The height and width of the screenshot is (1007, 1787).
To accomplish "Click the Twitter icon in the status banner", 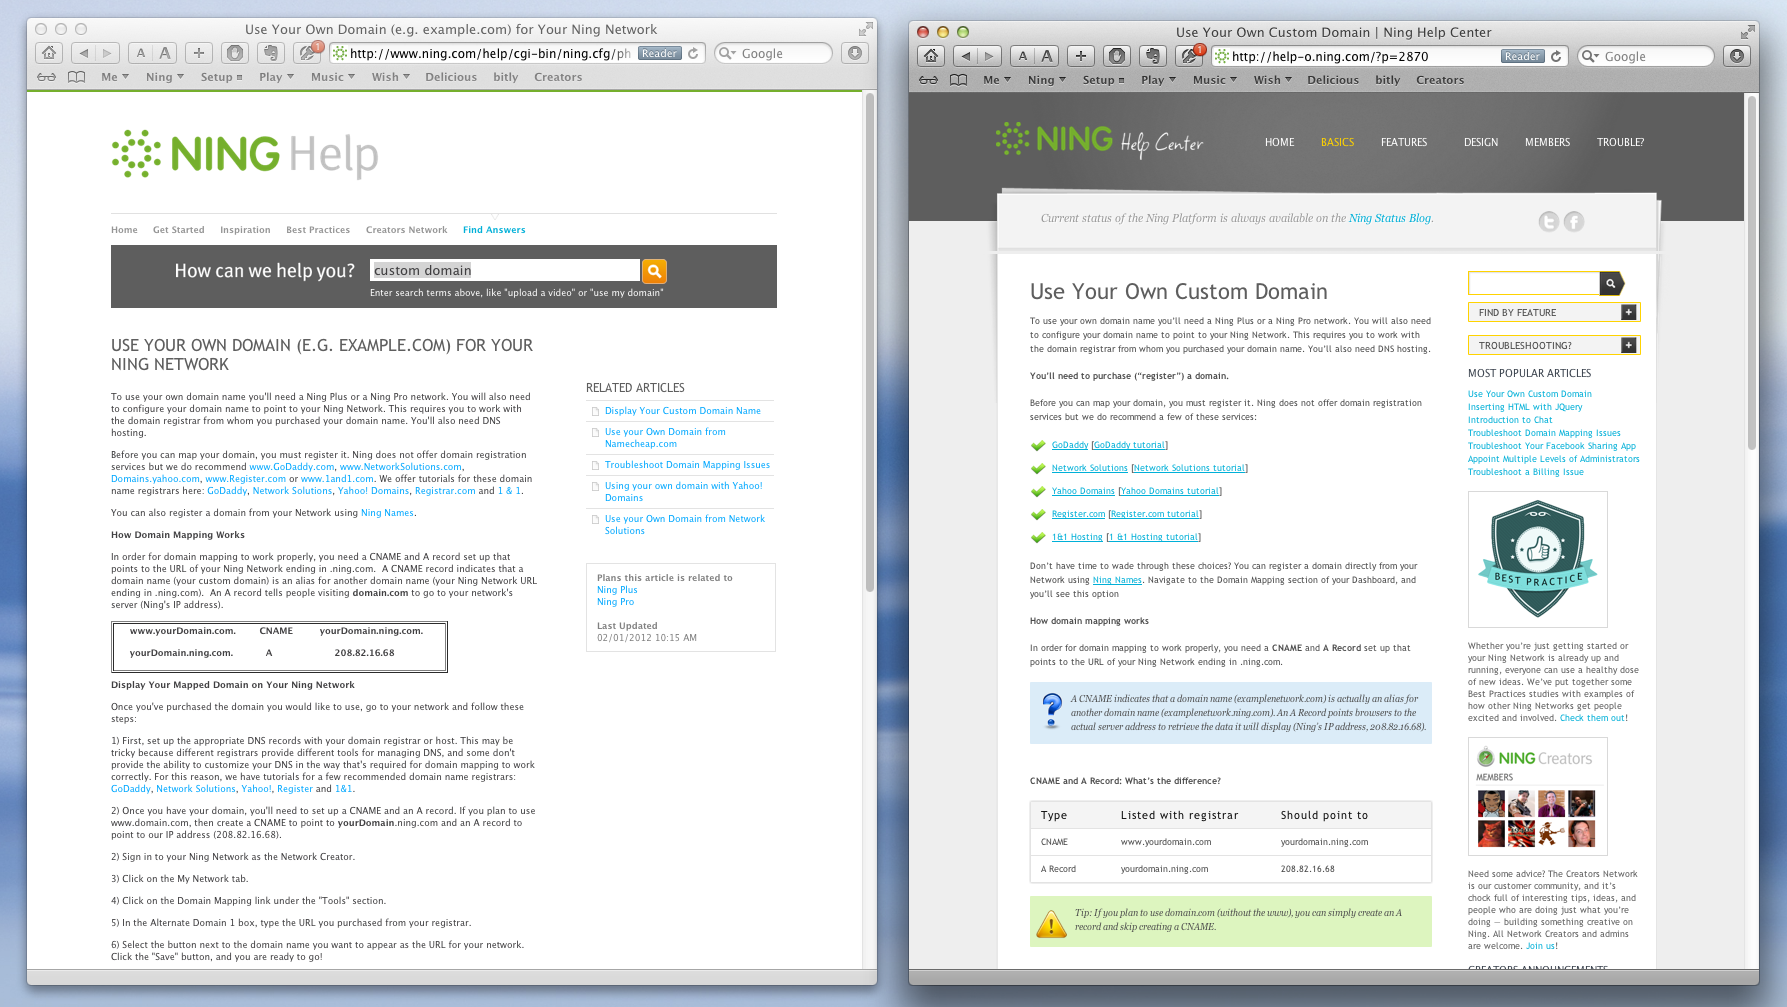I will click(1548, 222).
